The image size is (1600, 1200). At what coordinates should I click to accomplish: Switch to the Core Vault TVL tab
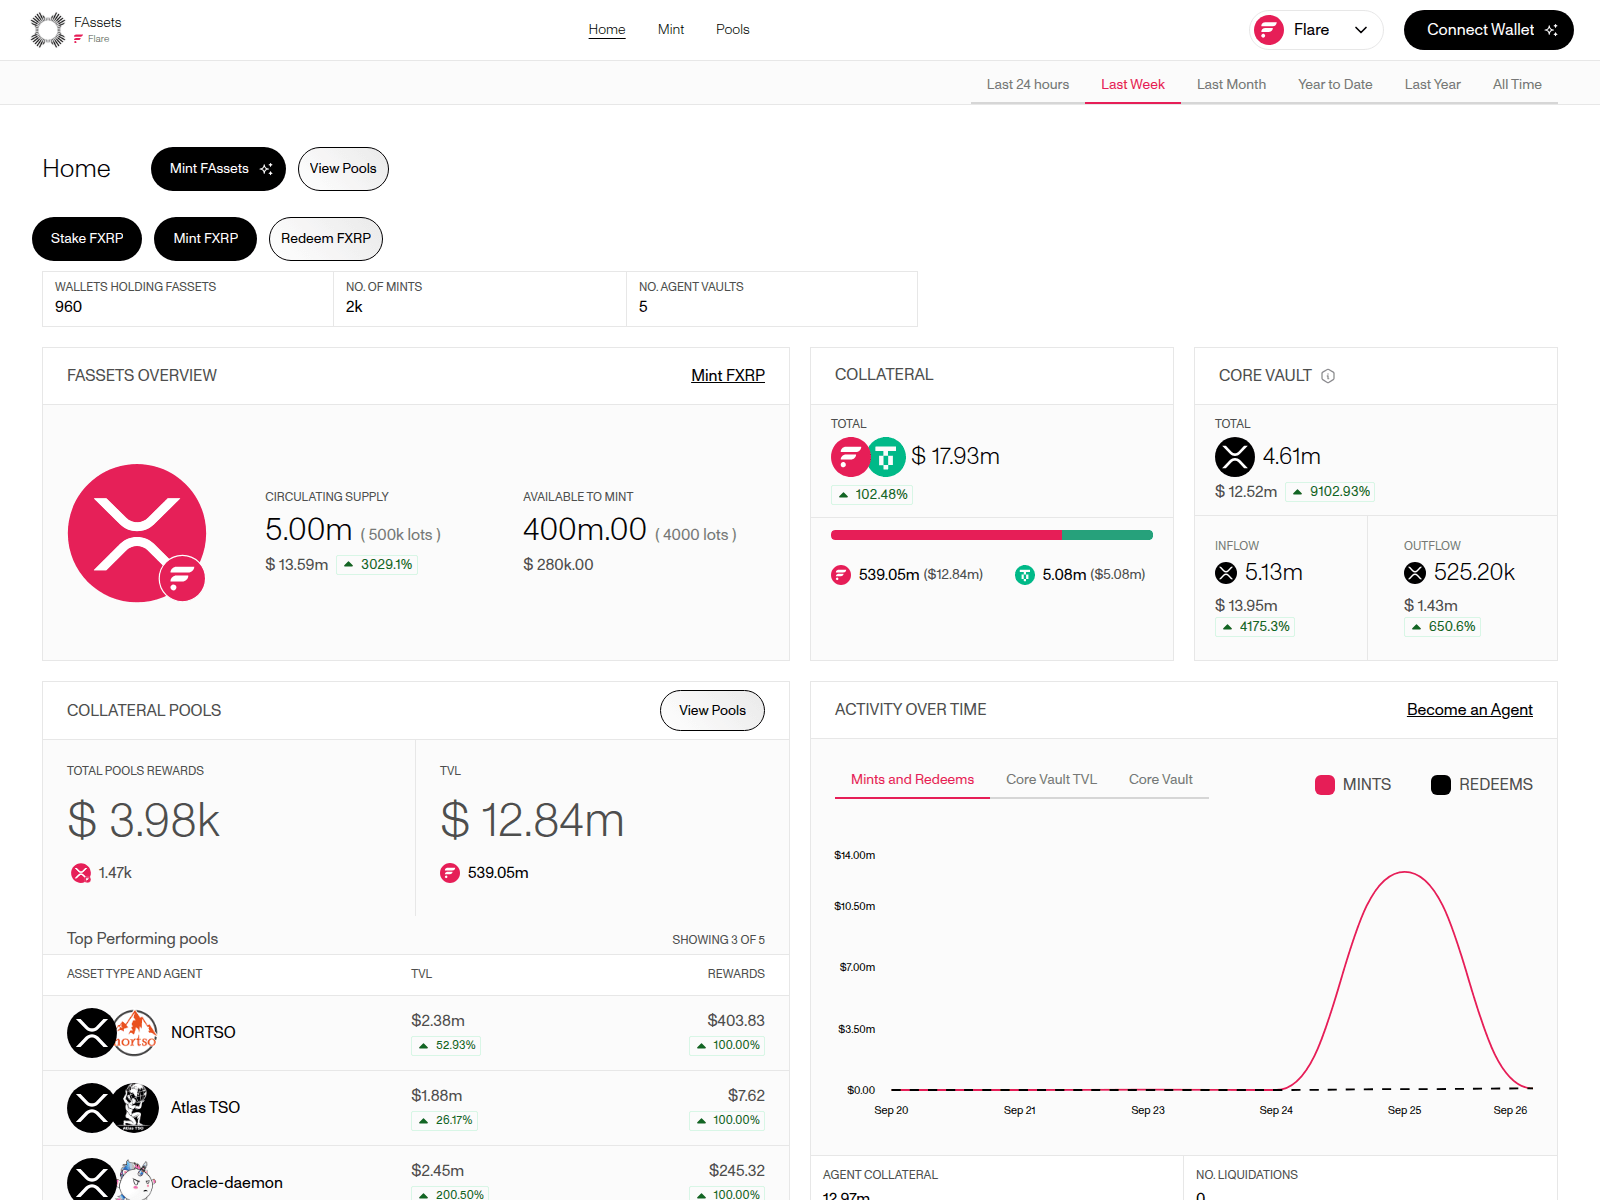point(1051,780)
